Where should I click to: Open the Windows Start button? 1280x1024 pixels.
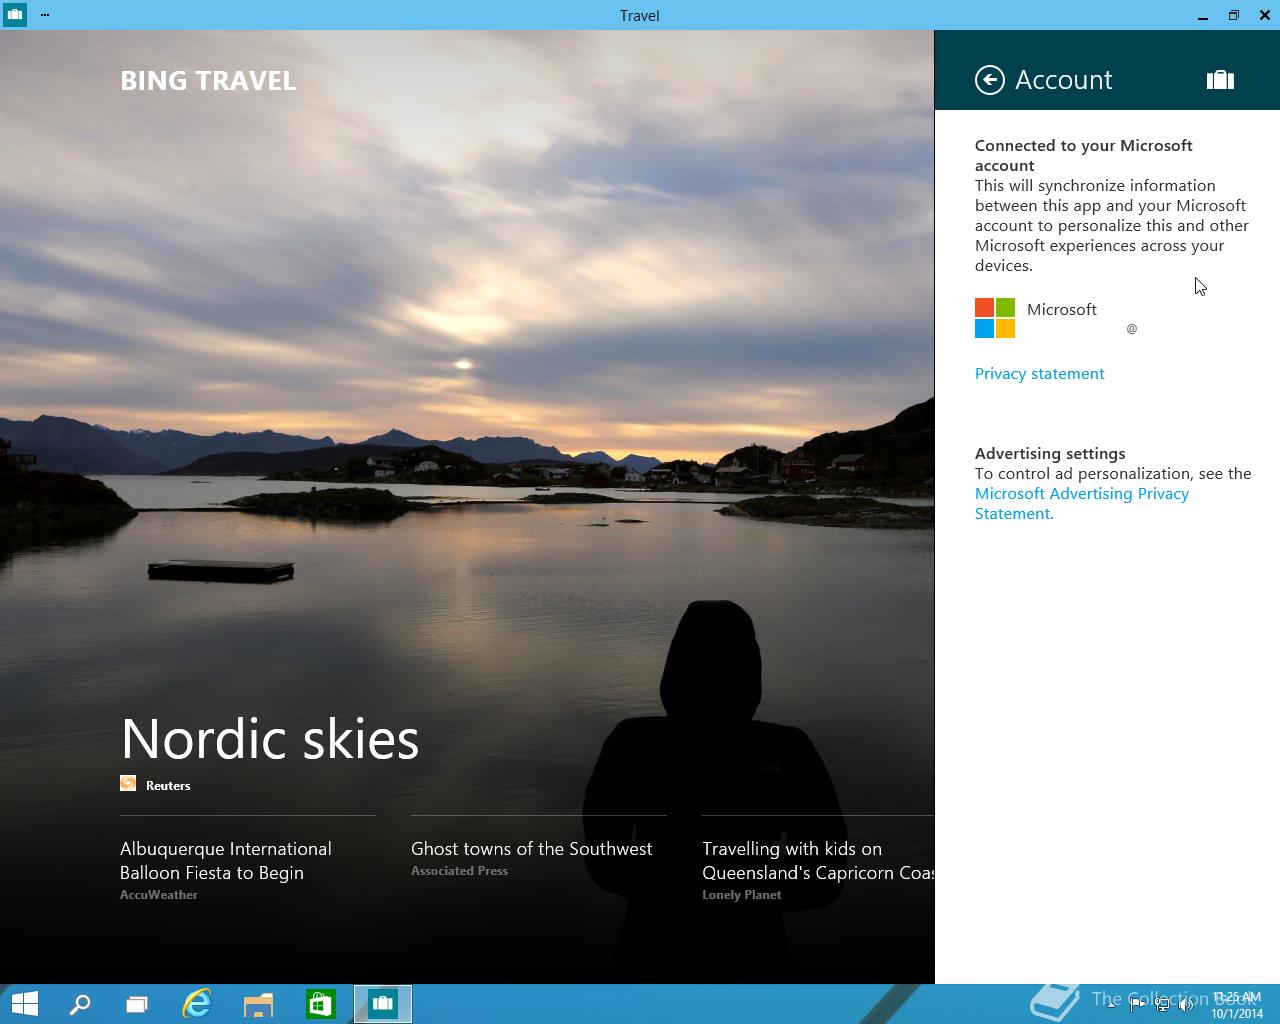24,1004
